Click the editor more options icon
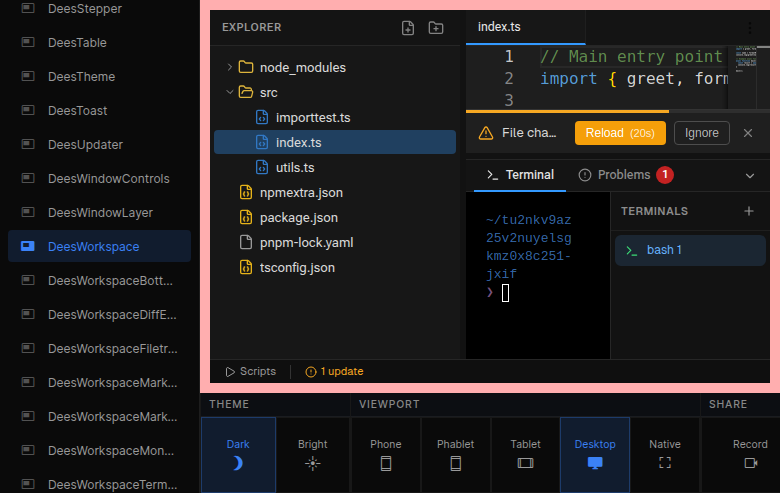The width and height of the screenshot is (780, 493). click(750, 27)
